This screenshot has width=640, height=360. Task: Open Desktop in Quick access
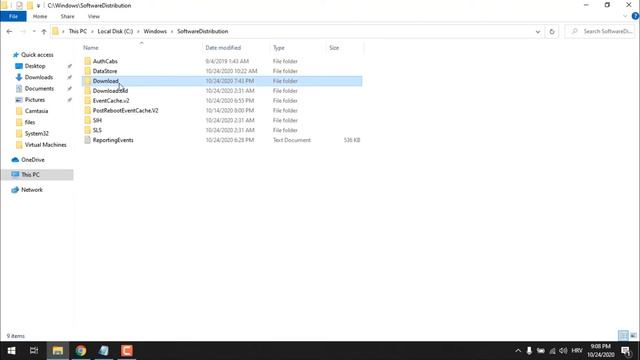(x=35, y=66)
